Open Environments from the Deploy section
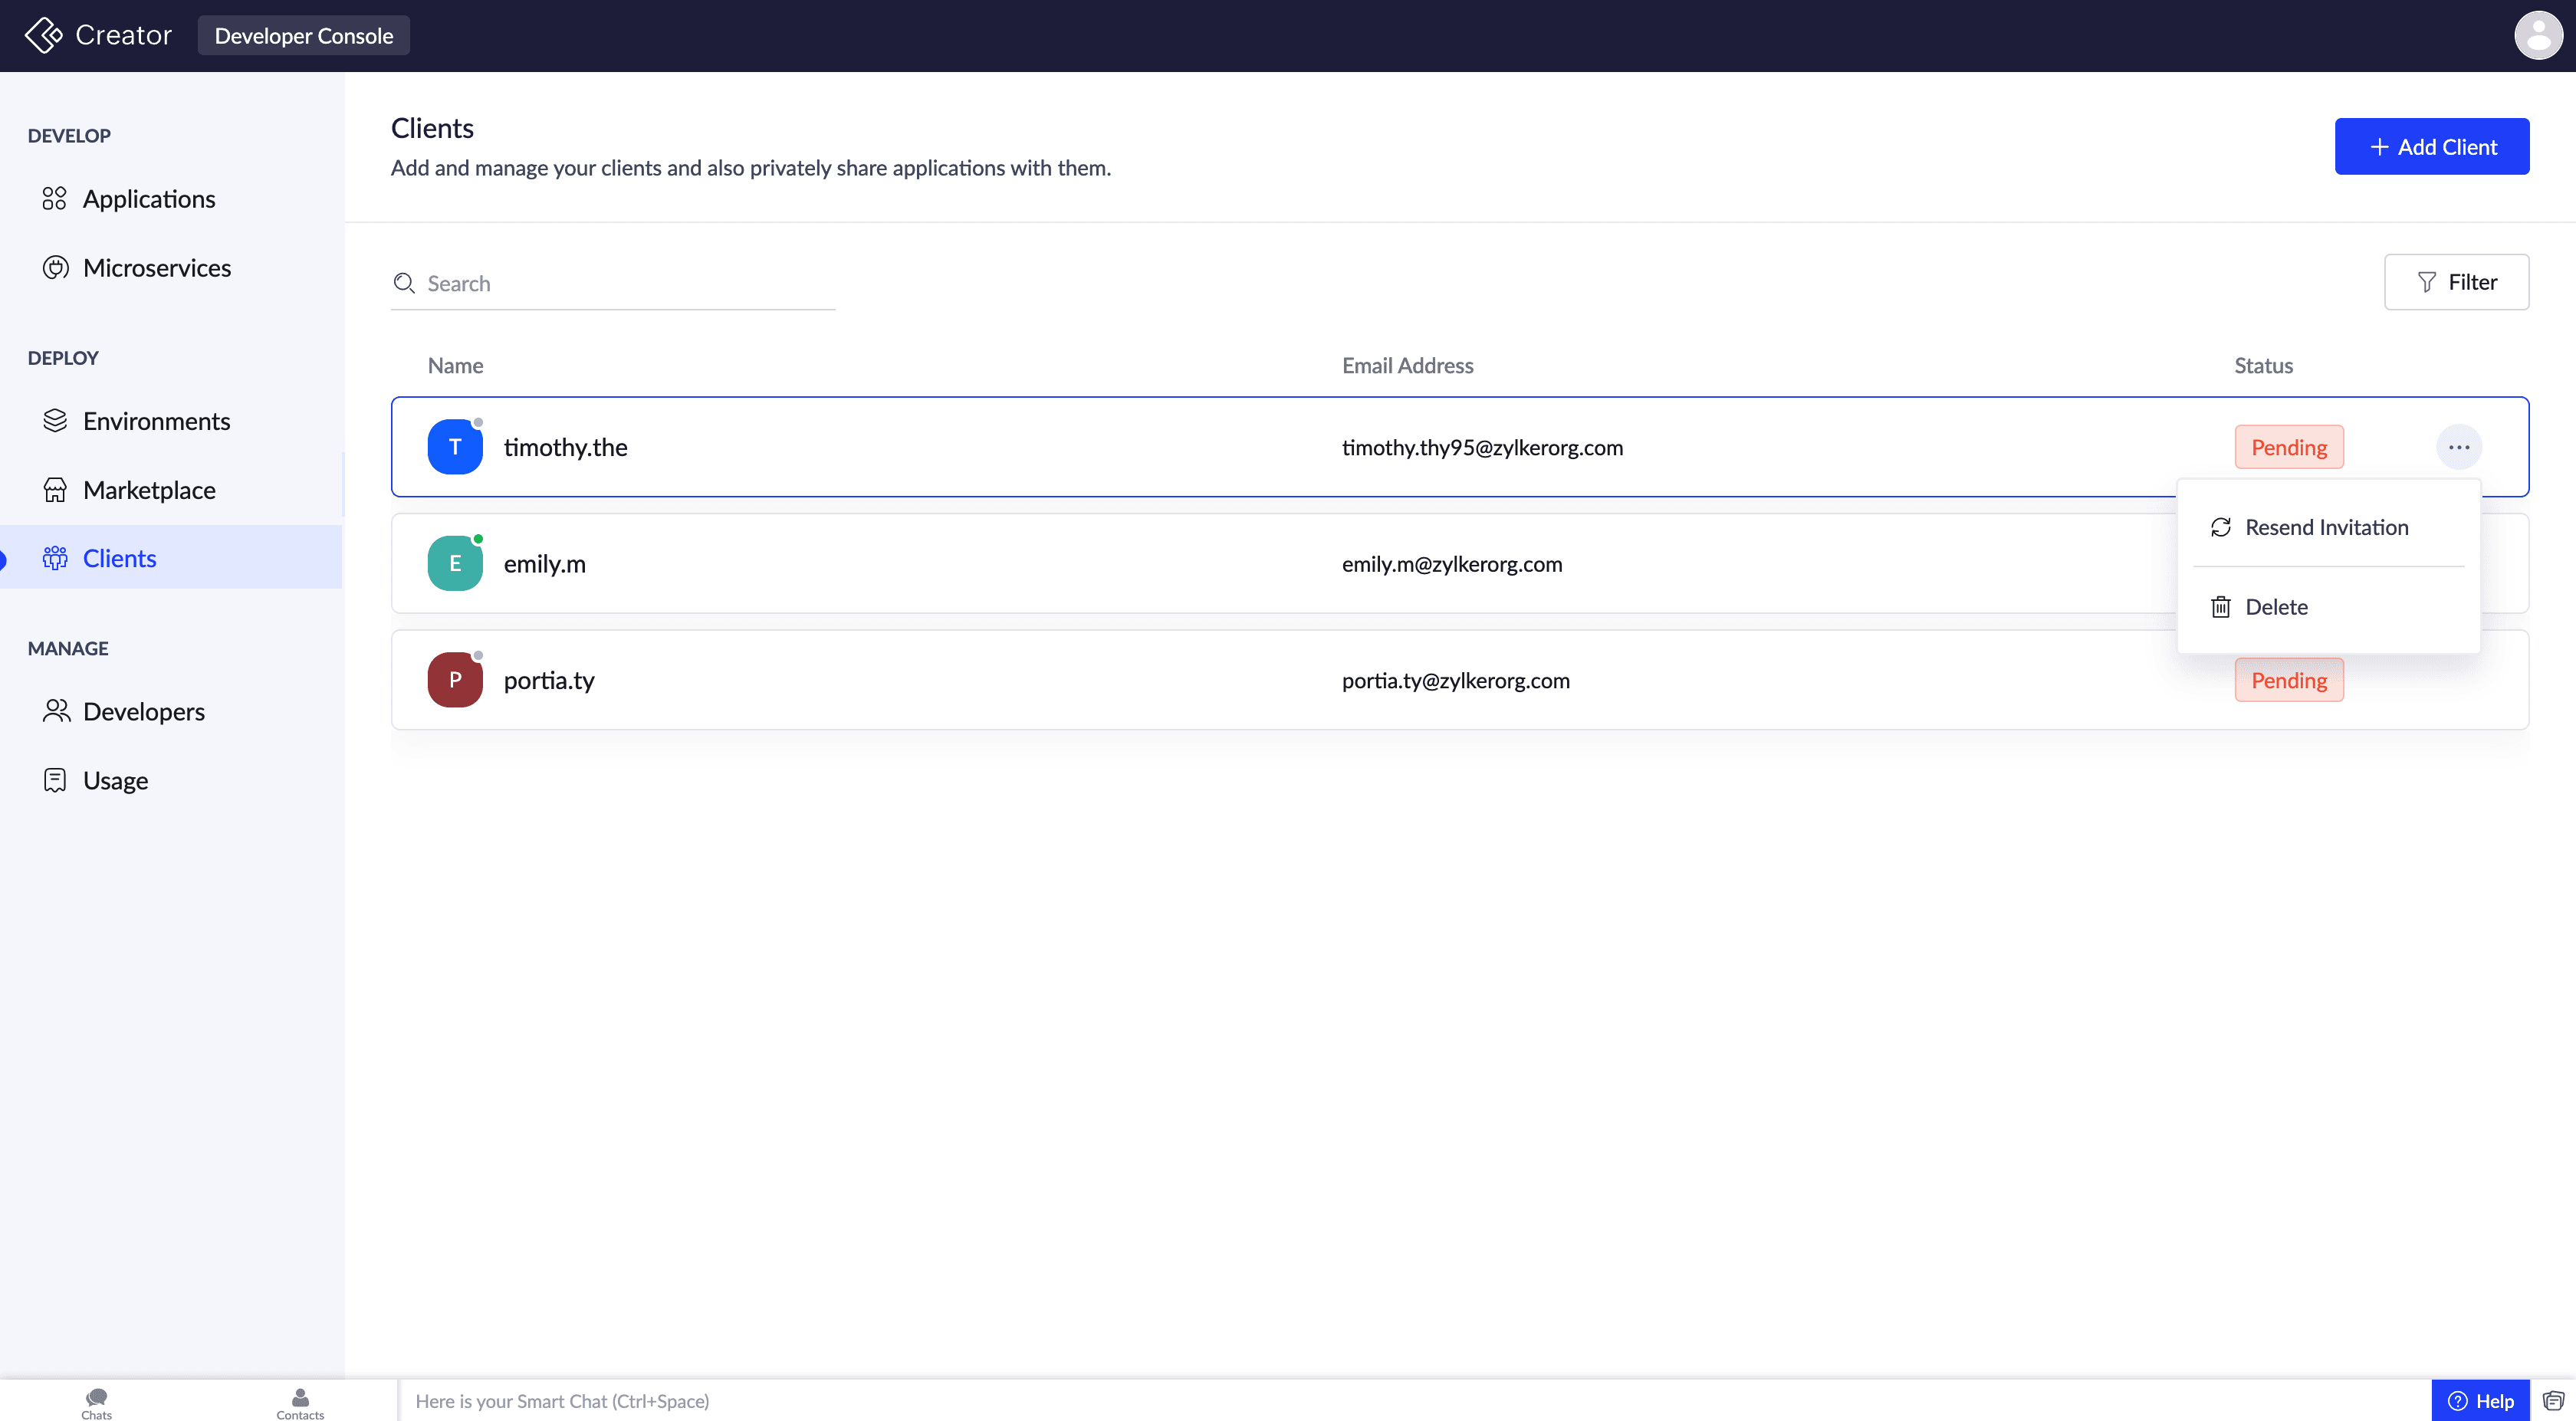This screenshot has width=2576, height=1421. tap(156, 421)
